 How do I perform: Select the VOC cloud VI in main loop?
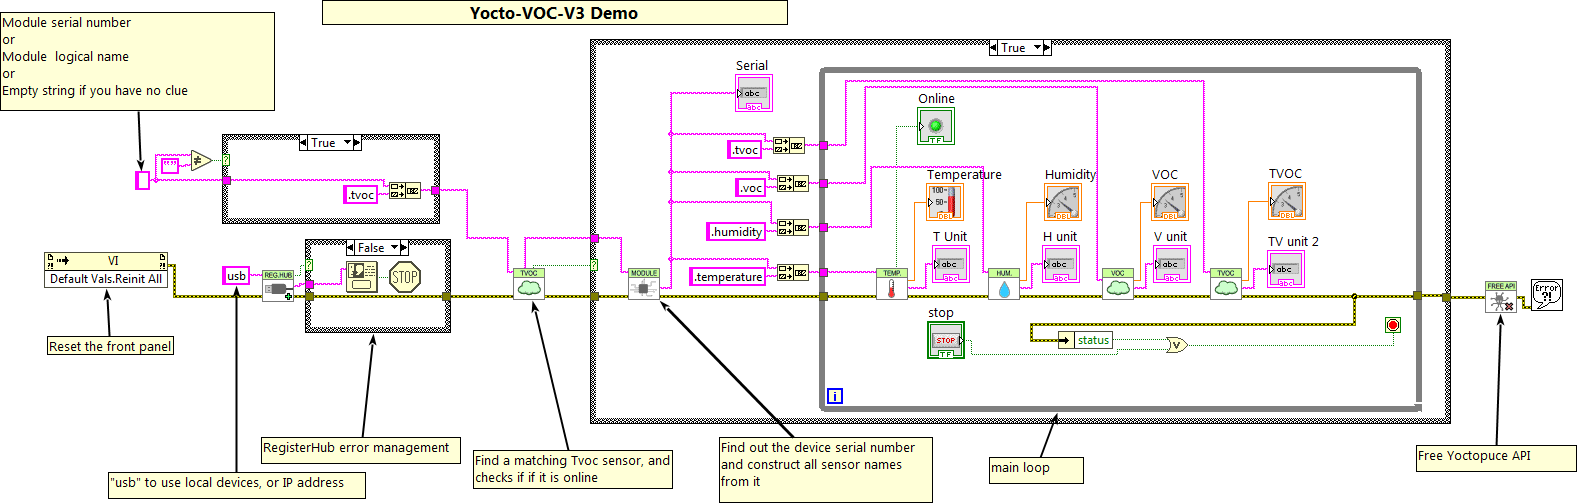(x=1117, y=285)
